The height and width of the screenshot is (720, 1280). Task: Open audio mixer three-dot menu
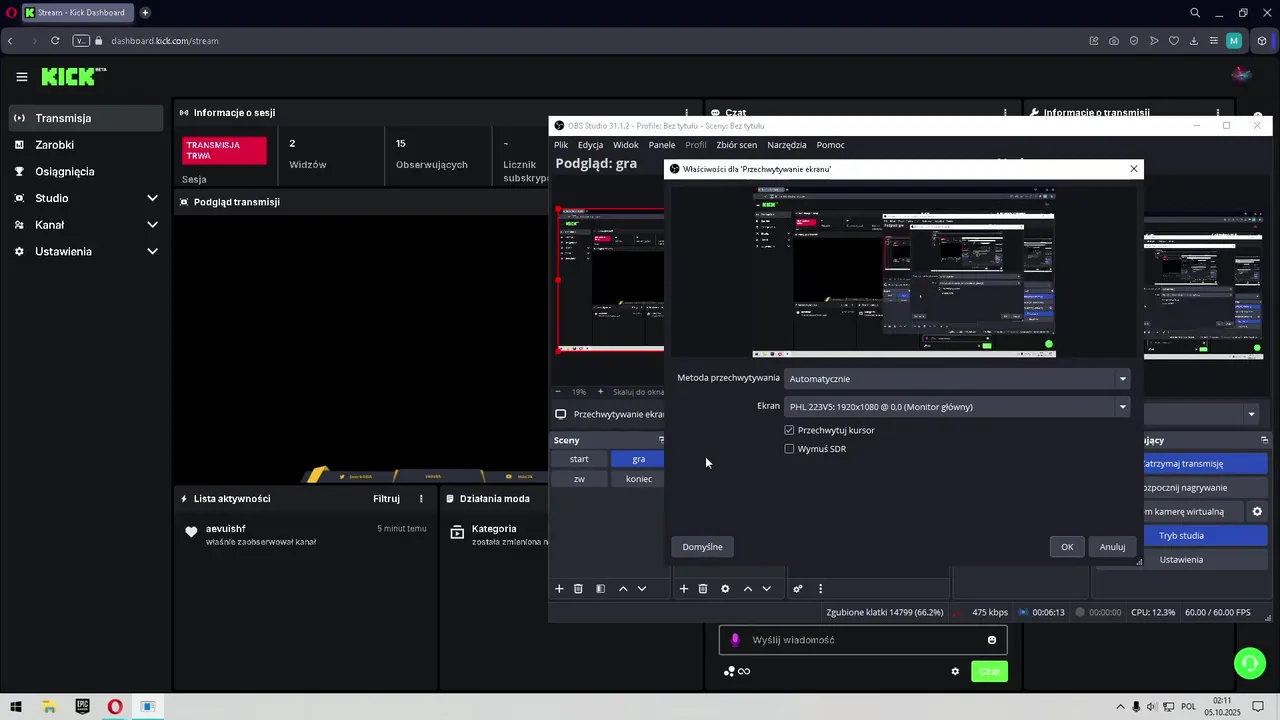pyautogui.click(x=820, y=589)
